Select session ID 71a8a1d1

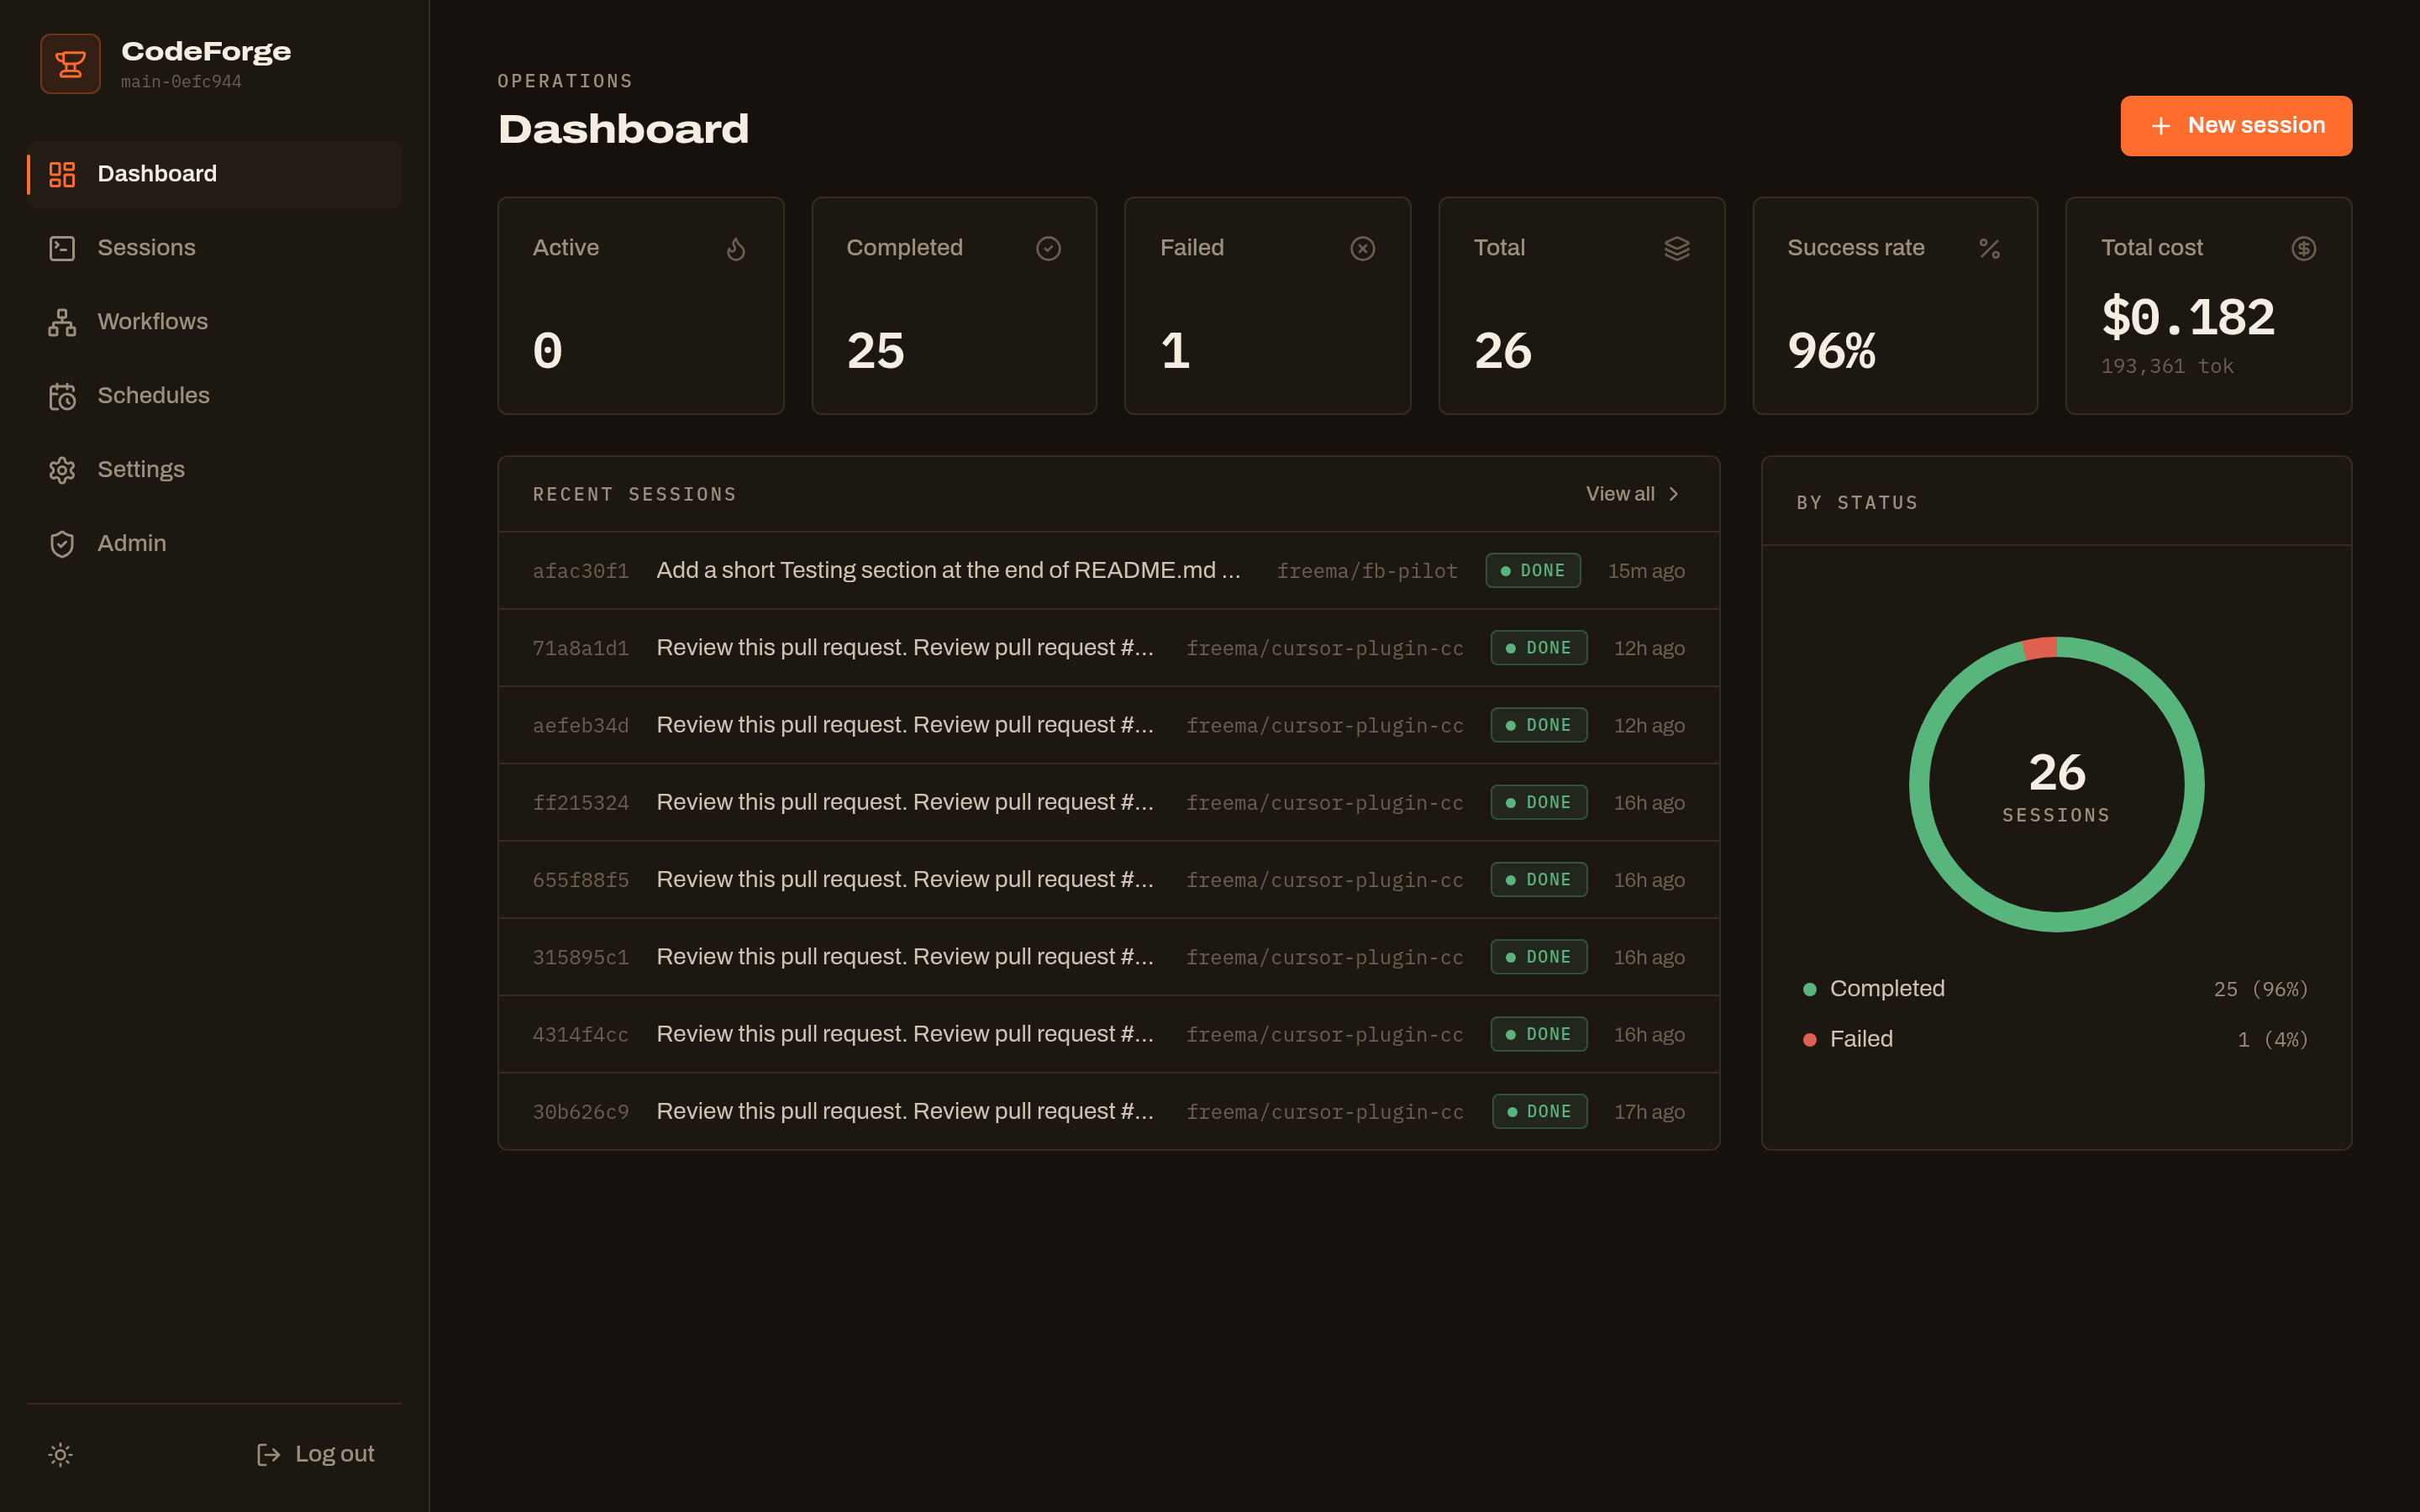581,649
